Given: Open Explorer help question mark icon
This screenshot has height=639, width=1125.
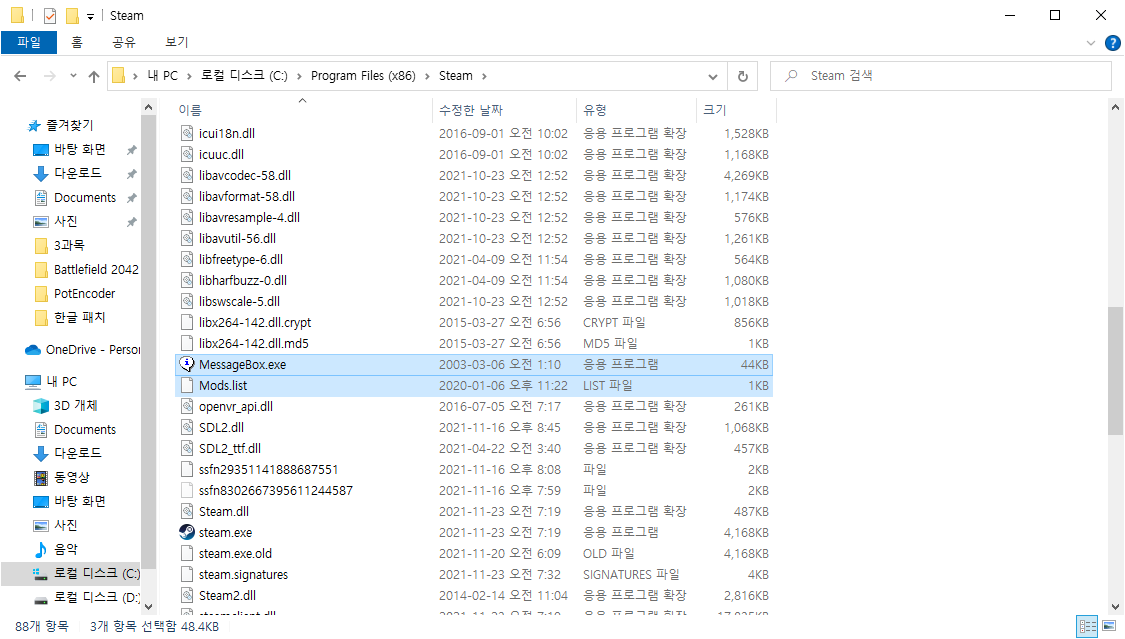Looking at the screenshot, I should (1112, 43).
